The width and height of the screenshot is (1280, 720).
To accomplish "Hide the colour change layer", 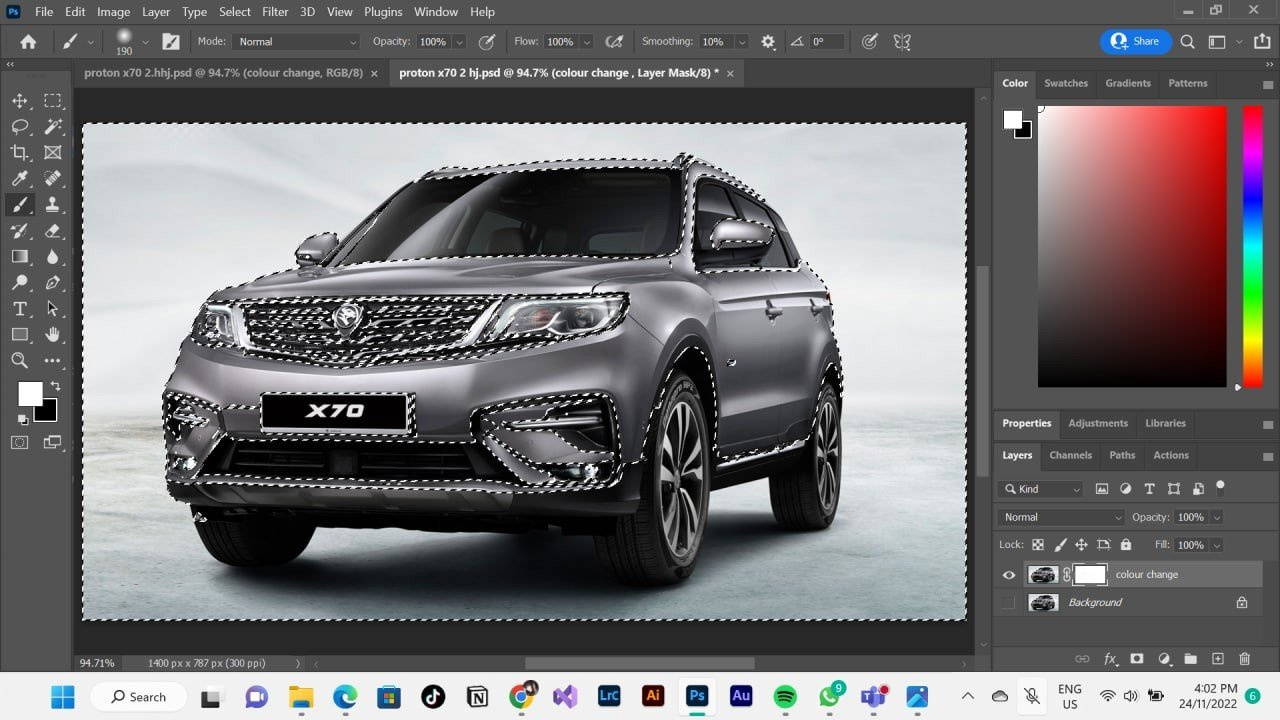I will 1008,575.
